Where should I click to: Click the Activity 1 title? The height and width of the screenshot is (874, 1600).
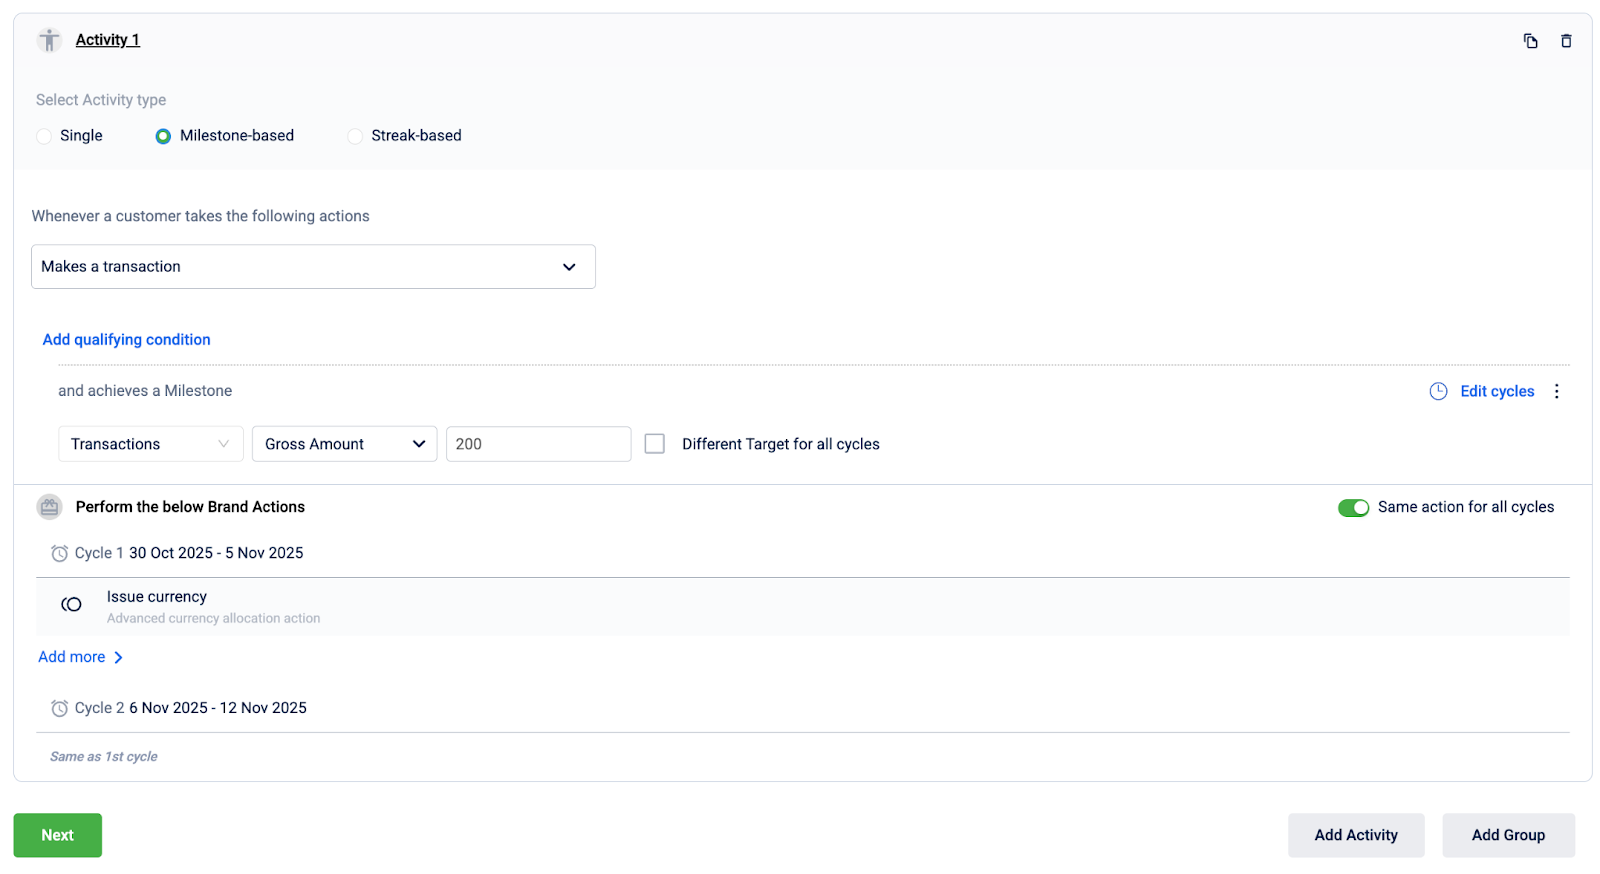108,40
